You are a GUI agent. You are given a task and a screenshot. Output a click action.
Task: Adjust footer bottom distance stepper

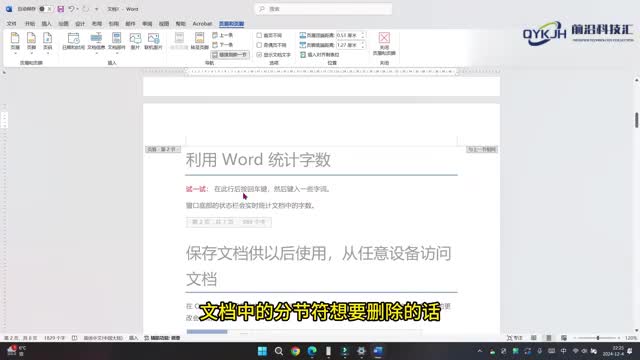363,45
